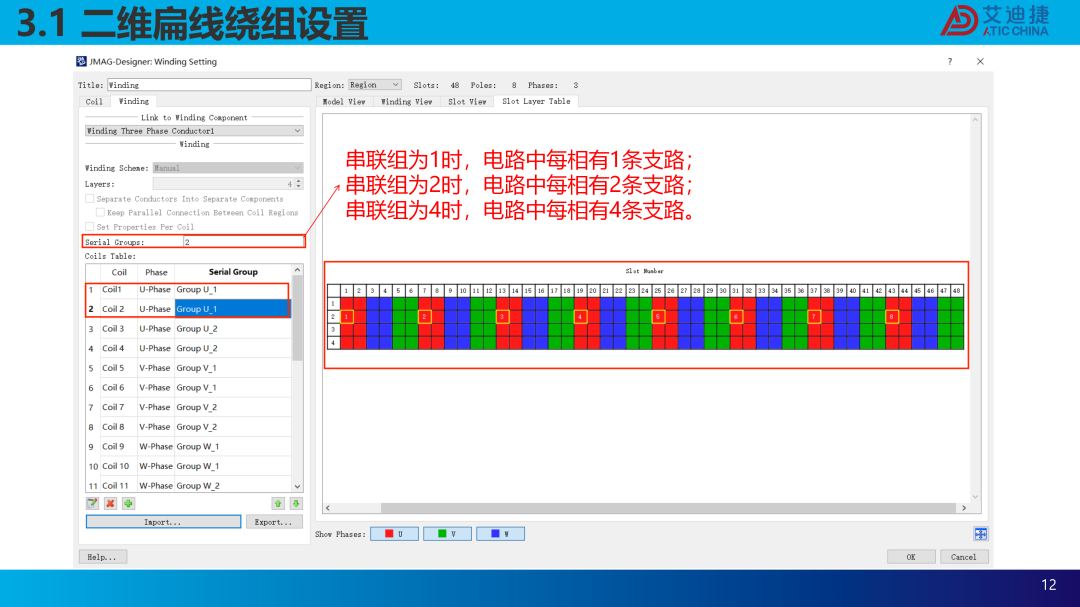
Task: Close the Winding Setting dialog
Action: pos(980,61)
